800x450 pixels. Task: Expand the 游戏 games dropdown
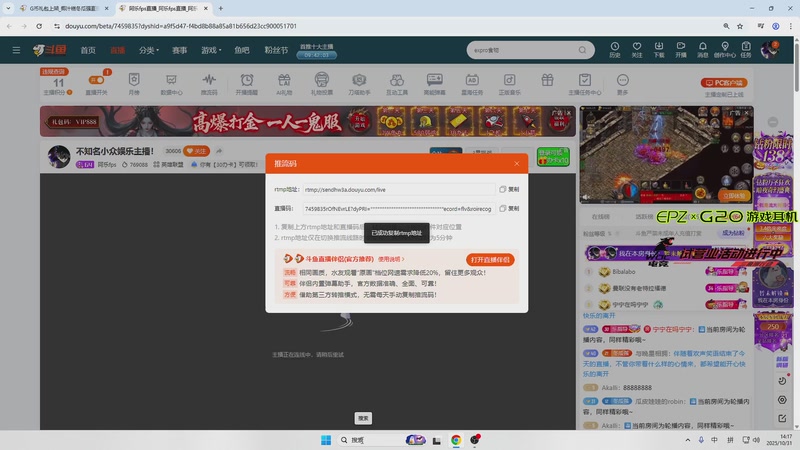pyautogui.click(x=211, y=50)
